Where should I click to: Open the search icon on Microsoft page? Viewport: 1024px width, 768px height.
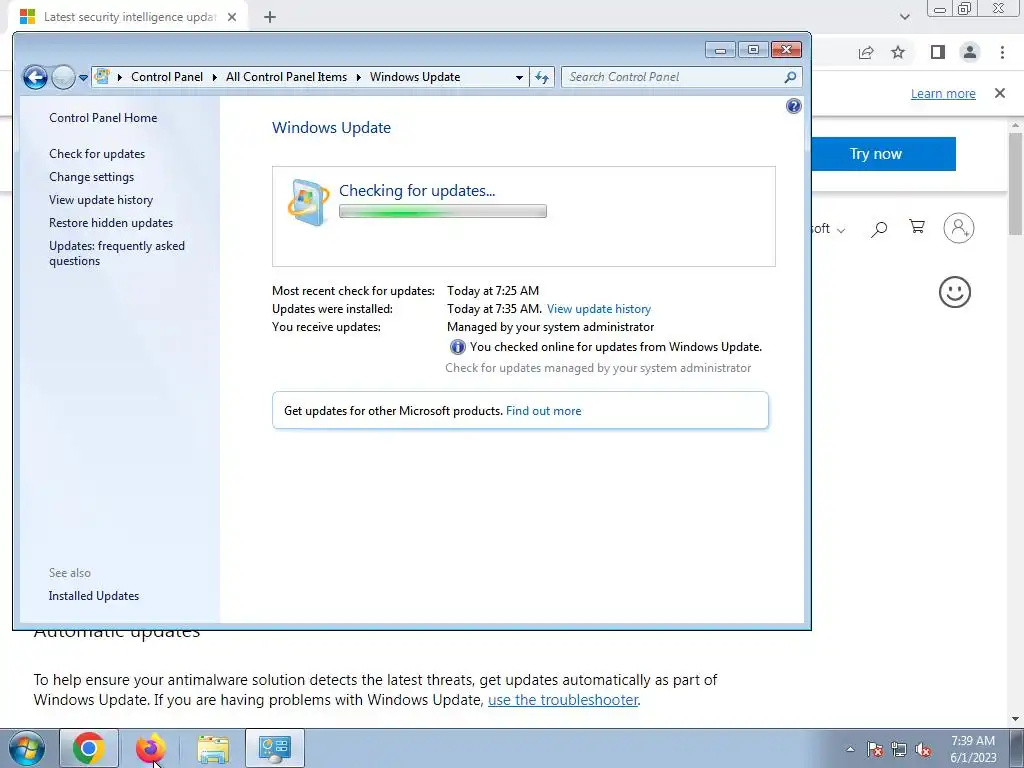click(879, 229)
